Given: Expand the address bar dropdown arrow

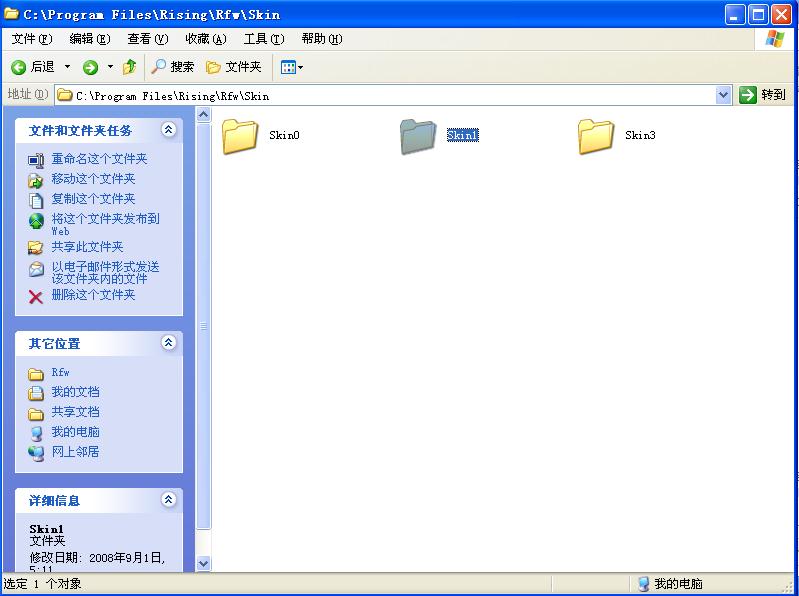Looking at the screenshot, I should pyautogui.click(x=724, y=95).
